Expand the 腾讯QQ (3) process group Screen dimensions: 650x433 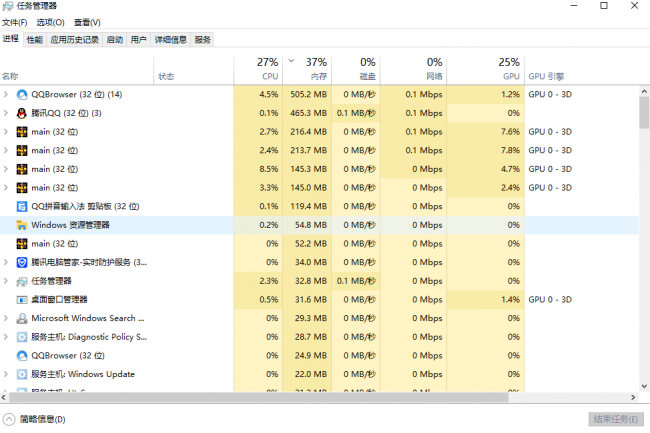(6, 113)
